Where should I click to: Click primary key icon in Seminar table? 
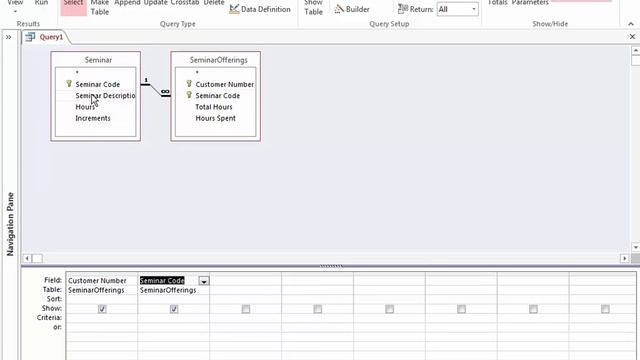click(x=69, y=84)
